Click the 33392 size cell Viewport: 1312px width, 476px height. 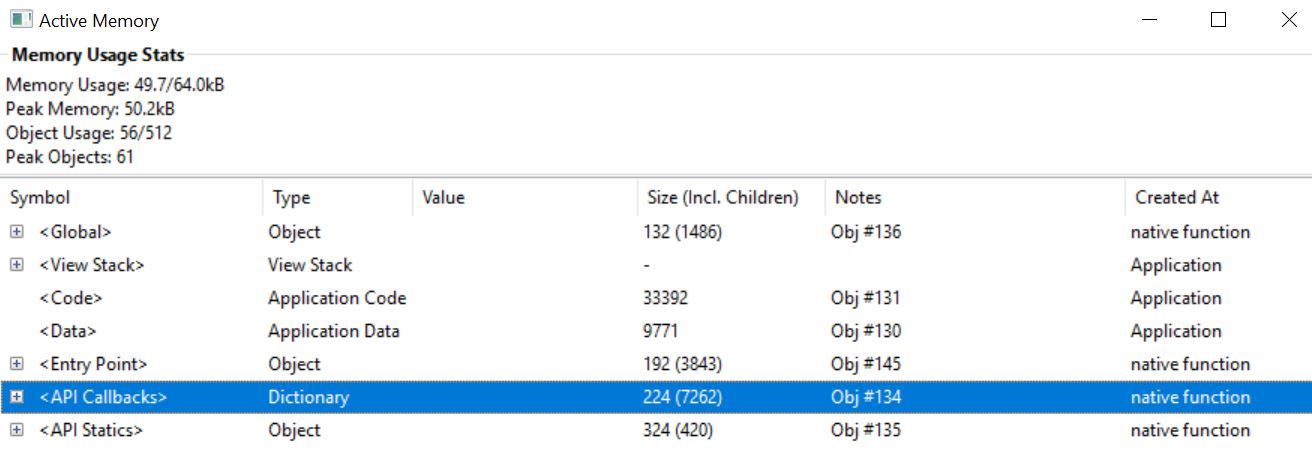click(x=666, y=298)
